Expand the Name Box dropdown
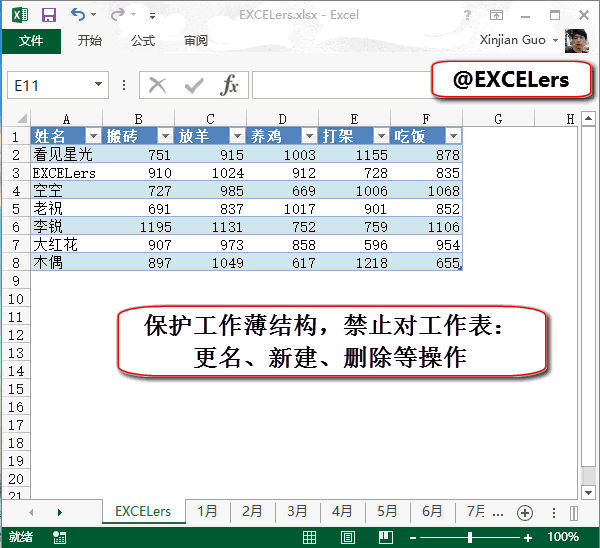 [98, 86]
